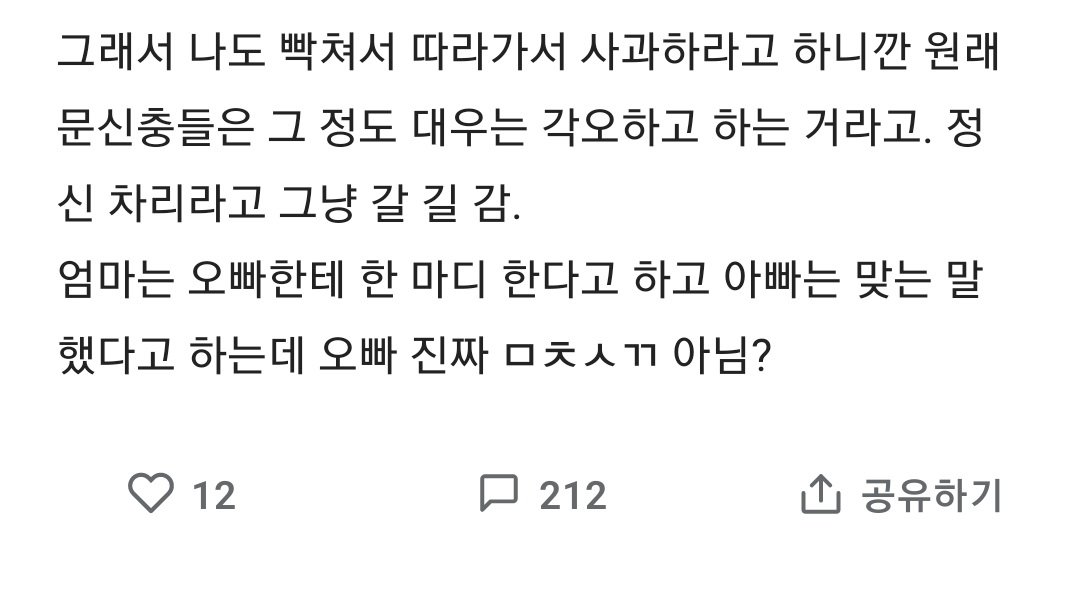Tap the heart like icon
Viewport: 1080px width, 597px height.
pyautogui.click(x=152, y=494)
